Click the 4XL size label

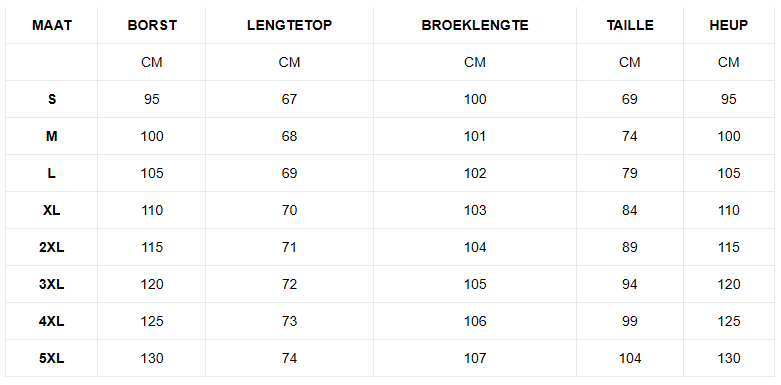pyautogui.click(x=52, y=321)
